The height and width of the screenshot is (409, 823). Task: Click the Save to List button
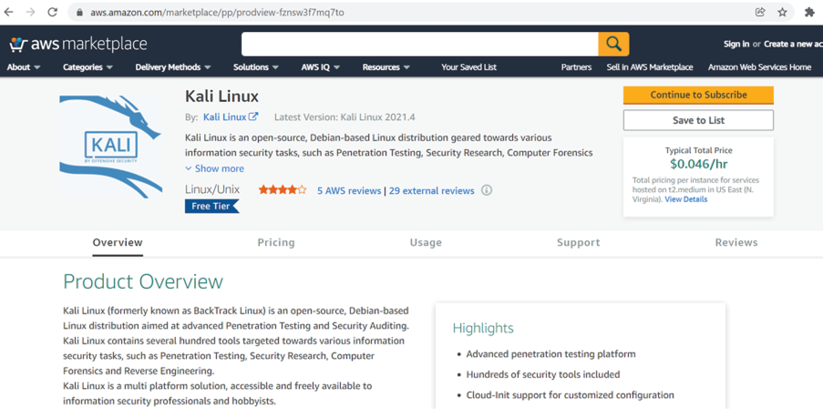point(699,120)
